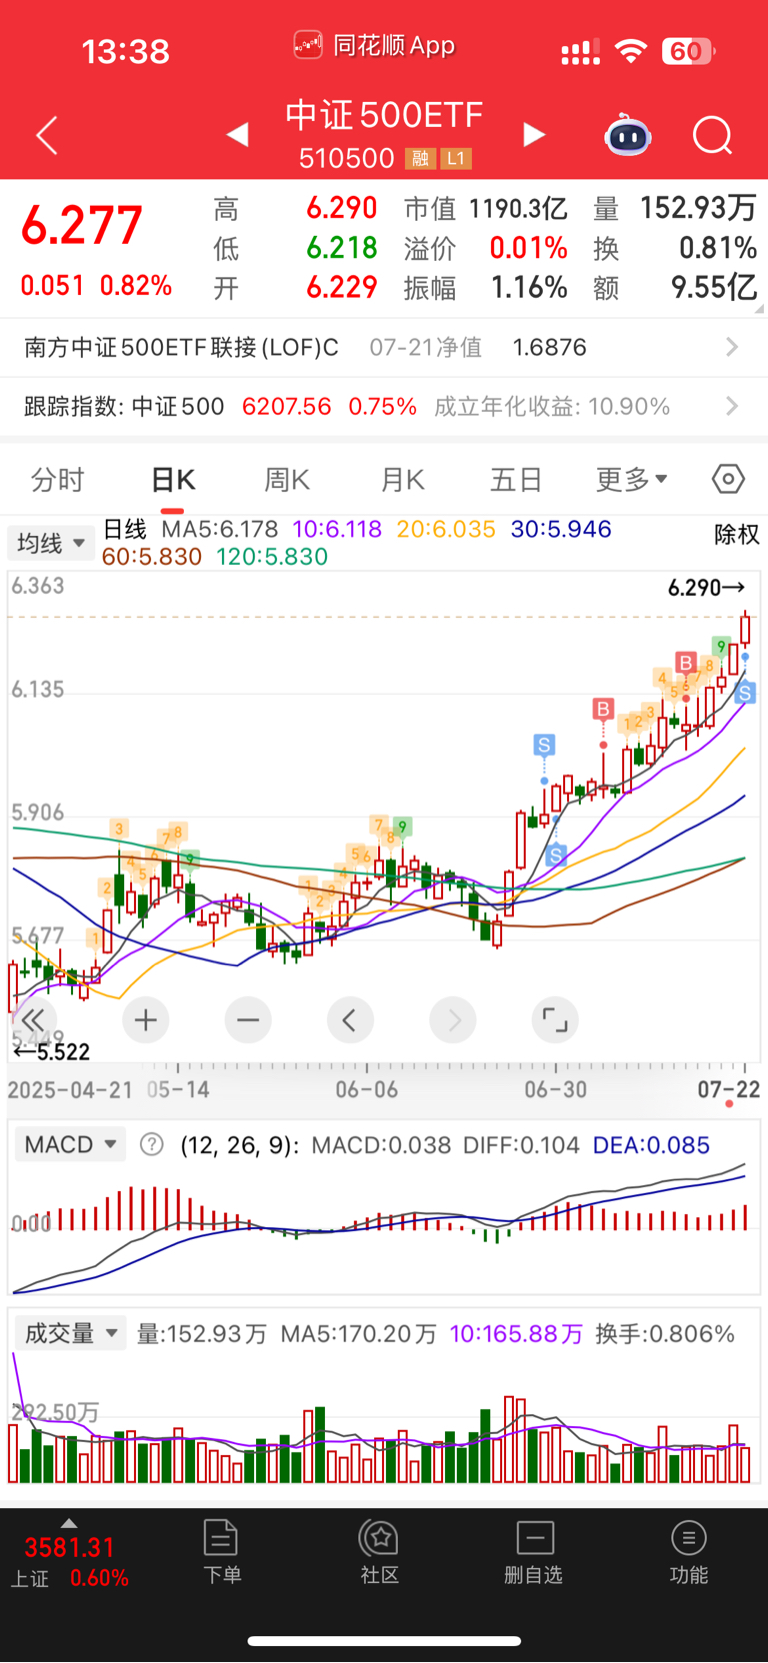Image resolution: width=768 pixels, height=1663 pixels.
Task: Open 南方中证500ETF联接 fund row chevron
Action: point(732,347)
